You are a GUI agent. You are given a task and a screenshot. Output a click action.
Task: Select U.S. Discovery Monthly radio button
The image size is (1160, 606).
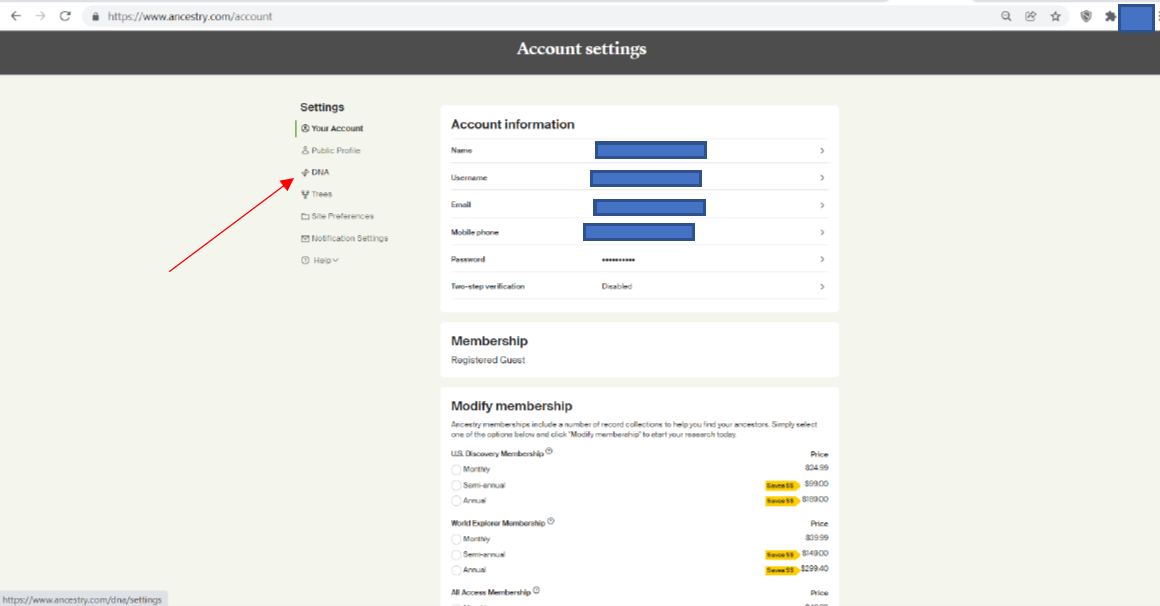coord(456,470)
